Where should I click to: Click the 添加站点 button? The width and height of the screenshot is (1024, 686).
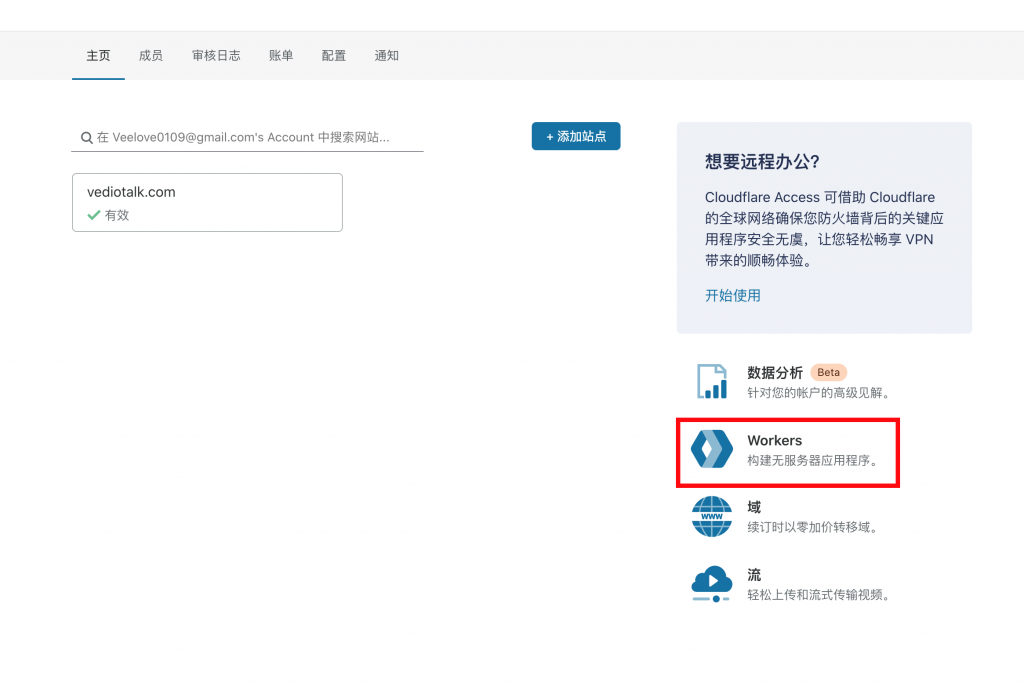576,137
